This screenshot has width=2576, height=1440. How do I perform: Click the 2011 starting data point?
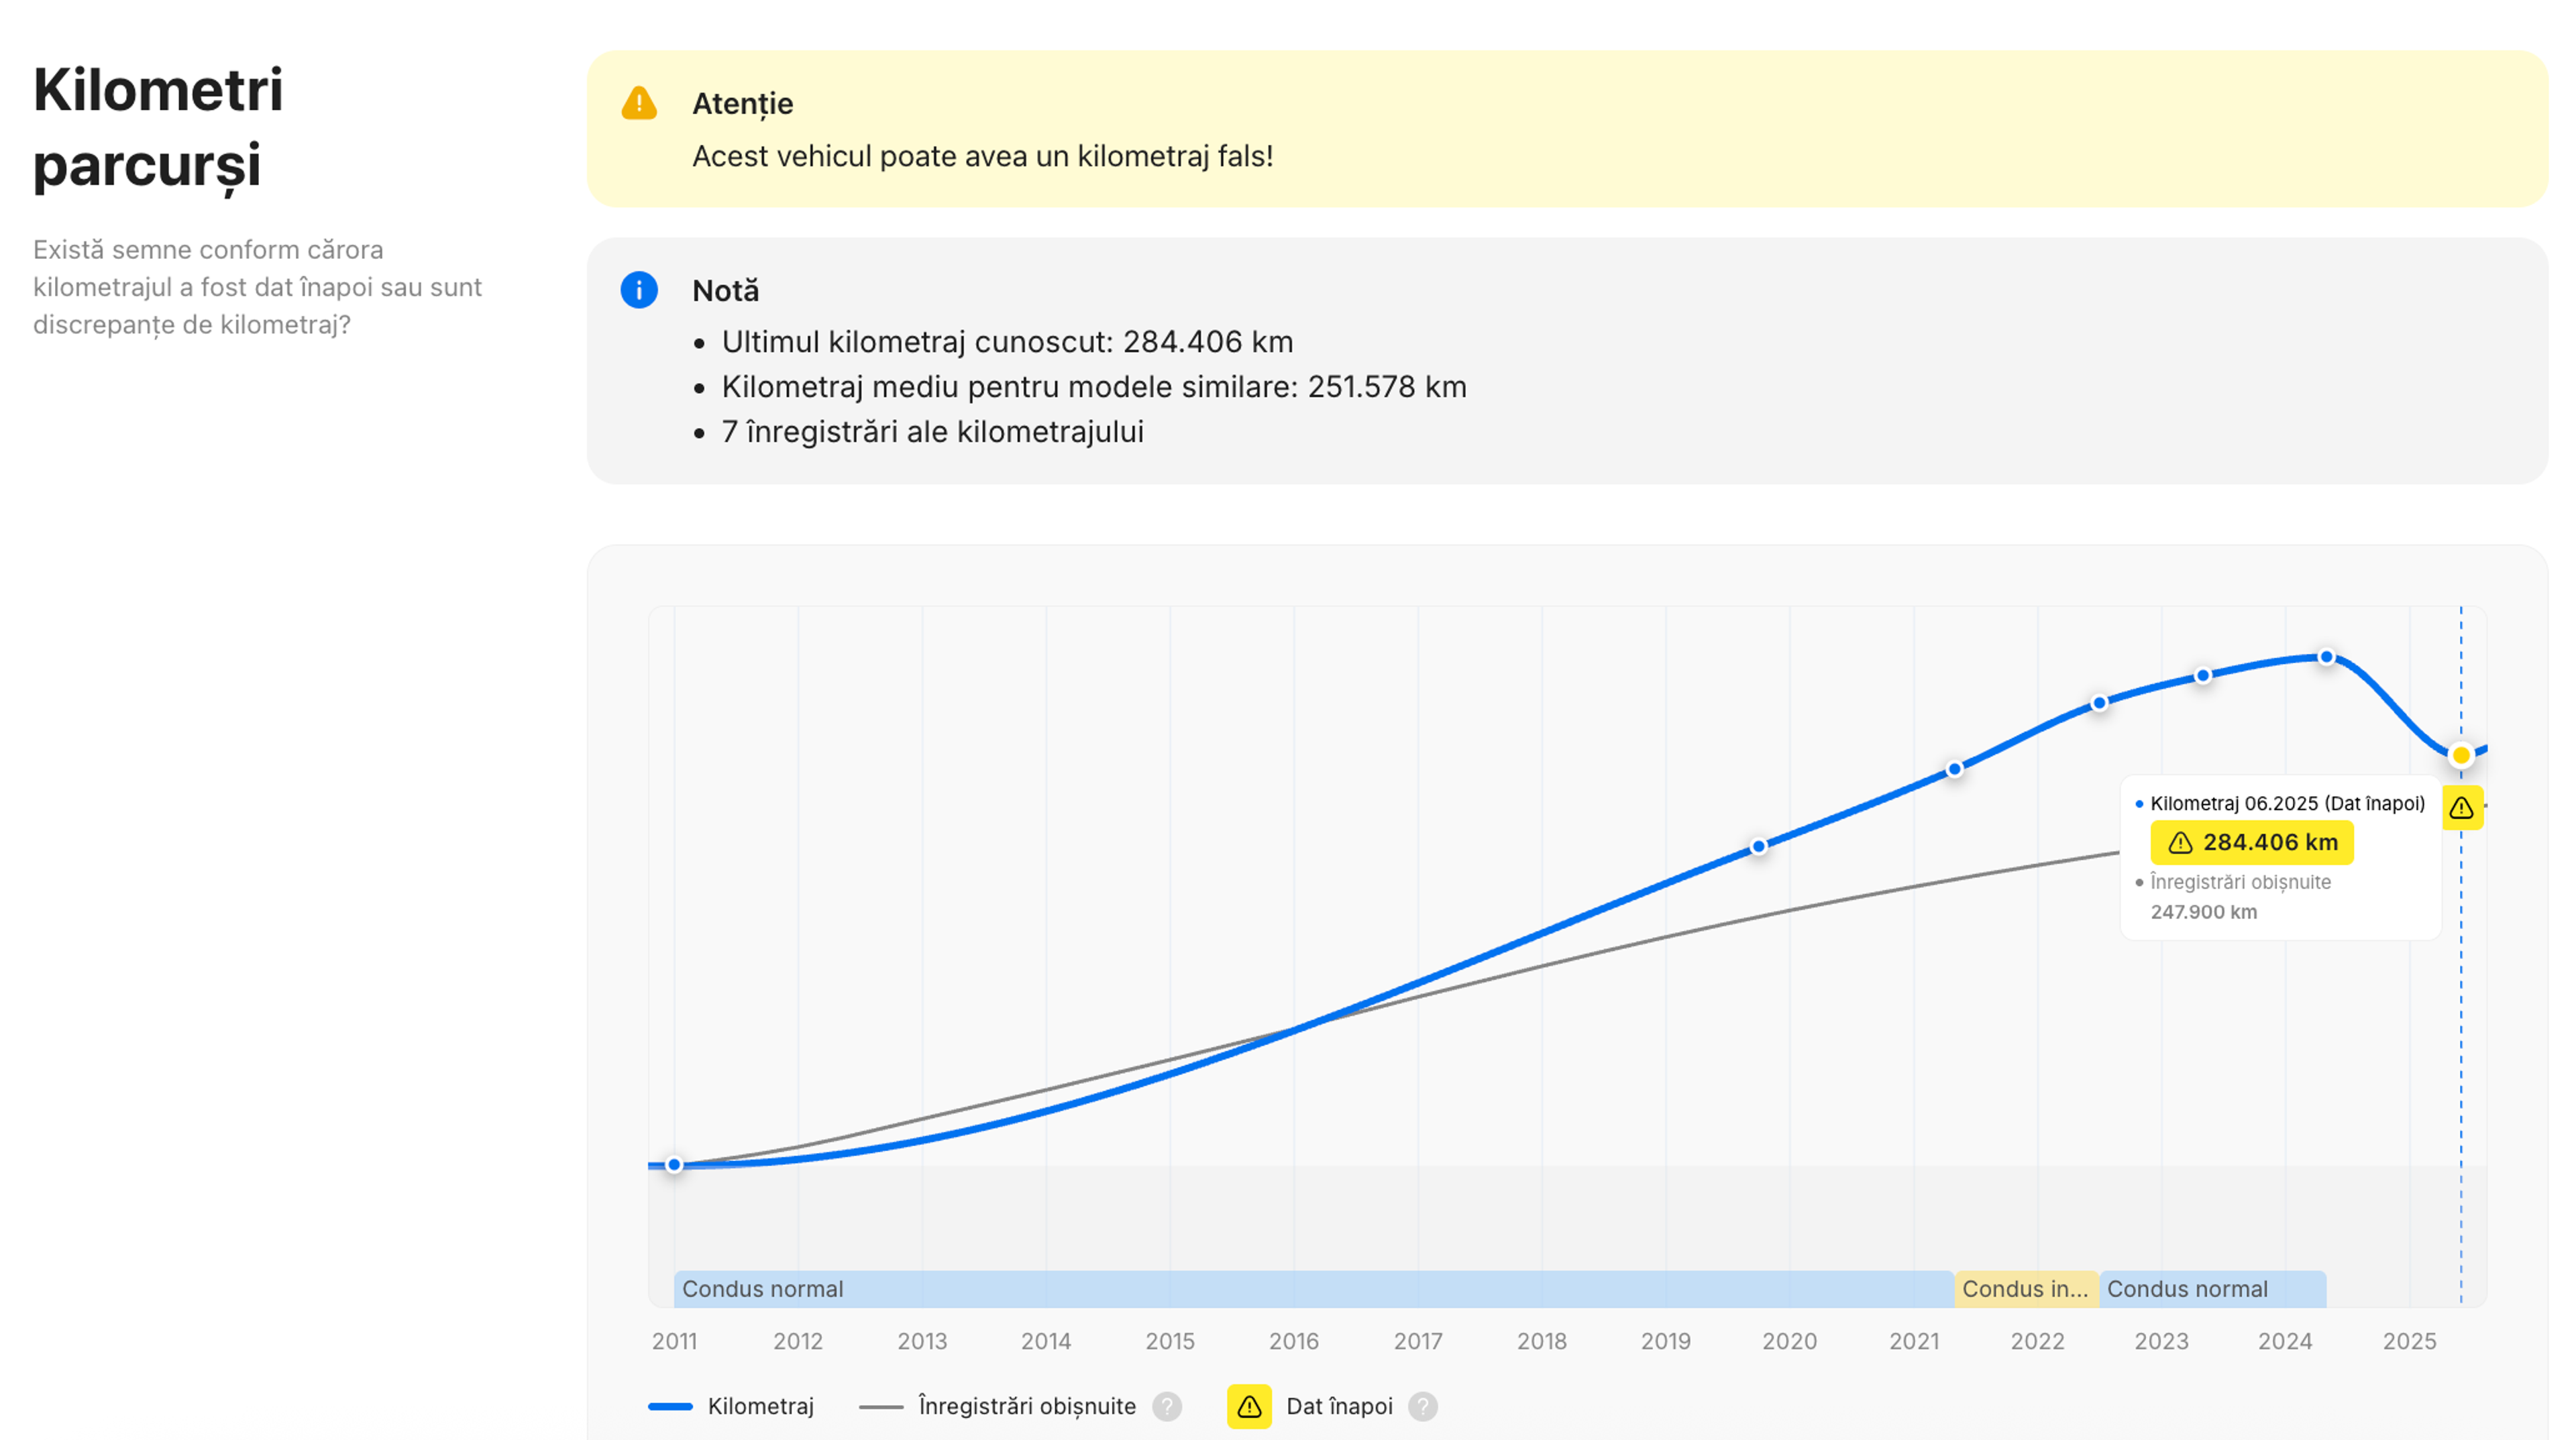(674, 1165)
